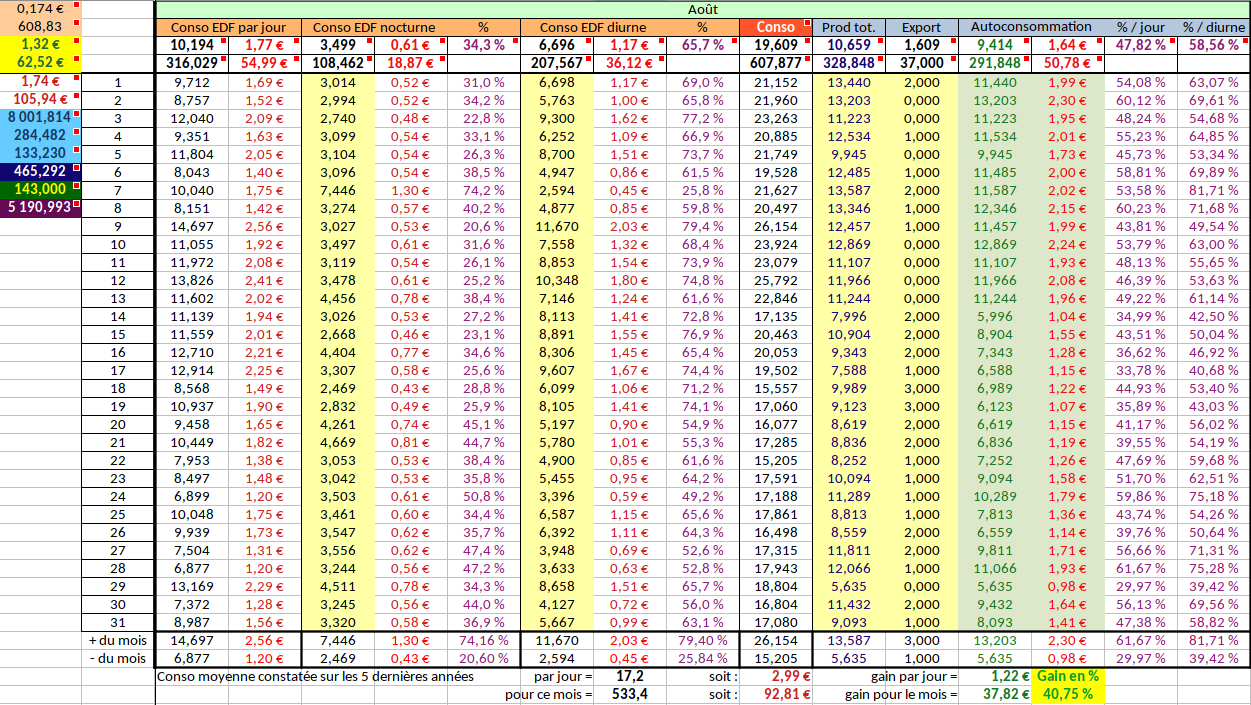Select the green '143,000' cell
Viewport: 1251px width, 705px height.
pos(40,189)
